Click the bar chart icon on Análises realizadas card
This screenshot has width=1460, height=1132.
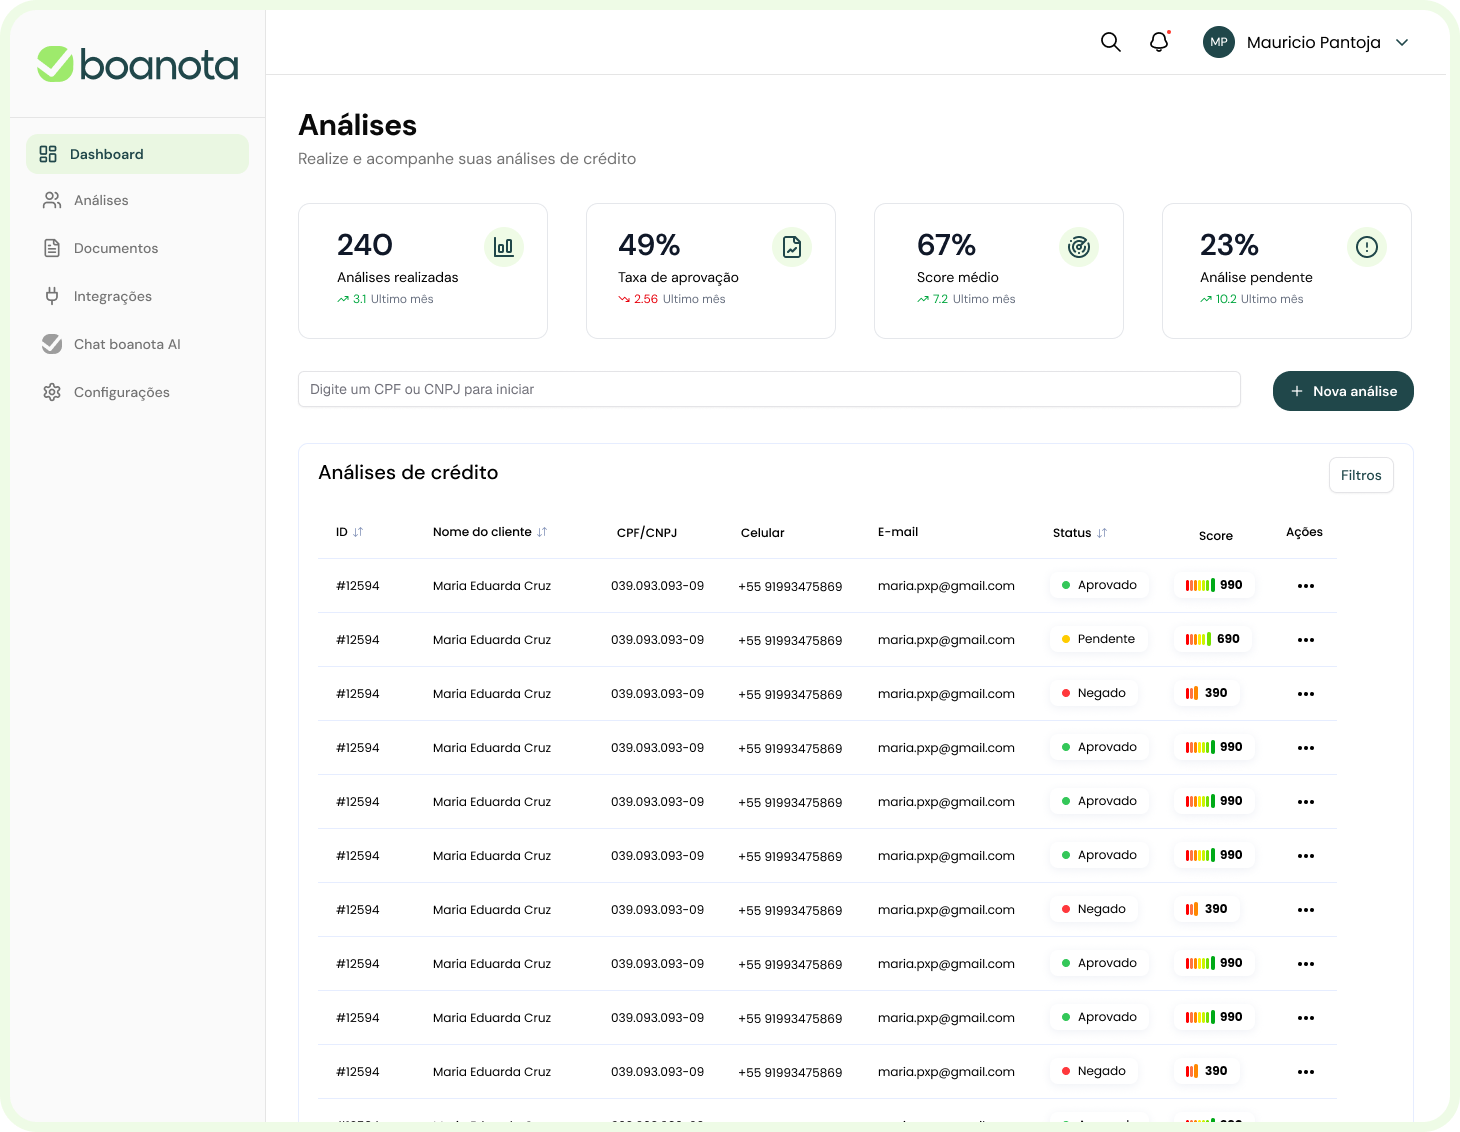(x=504, y=247)
